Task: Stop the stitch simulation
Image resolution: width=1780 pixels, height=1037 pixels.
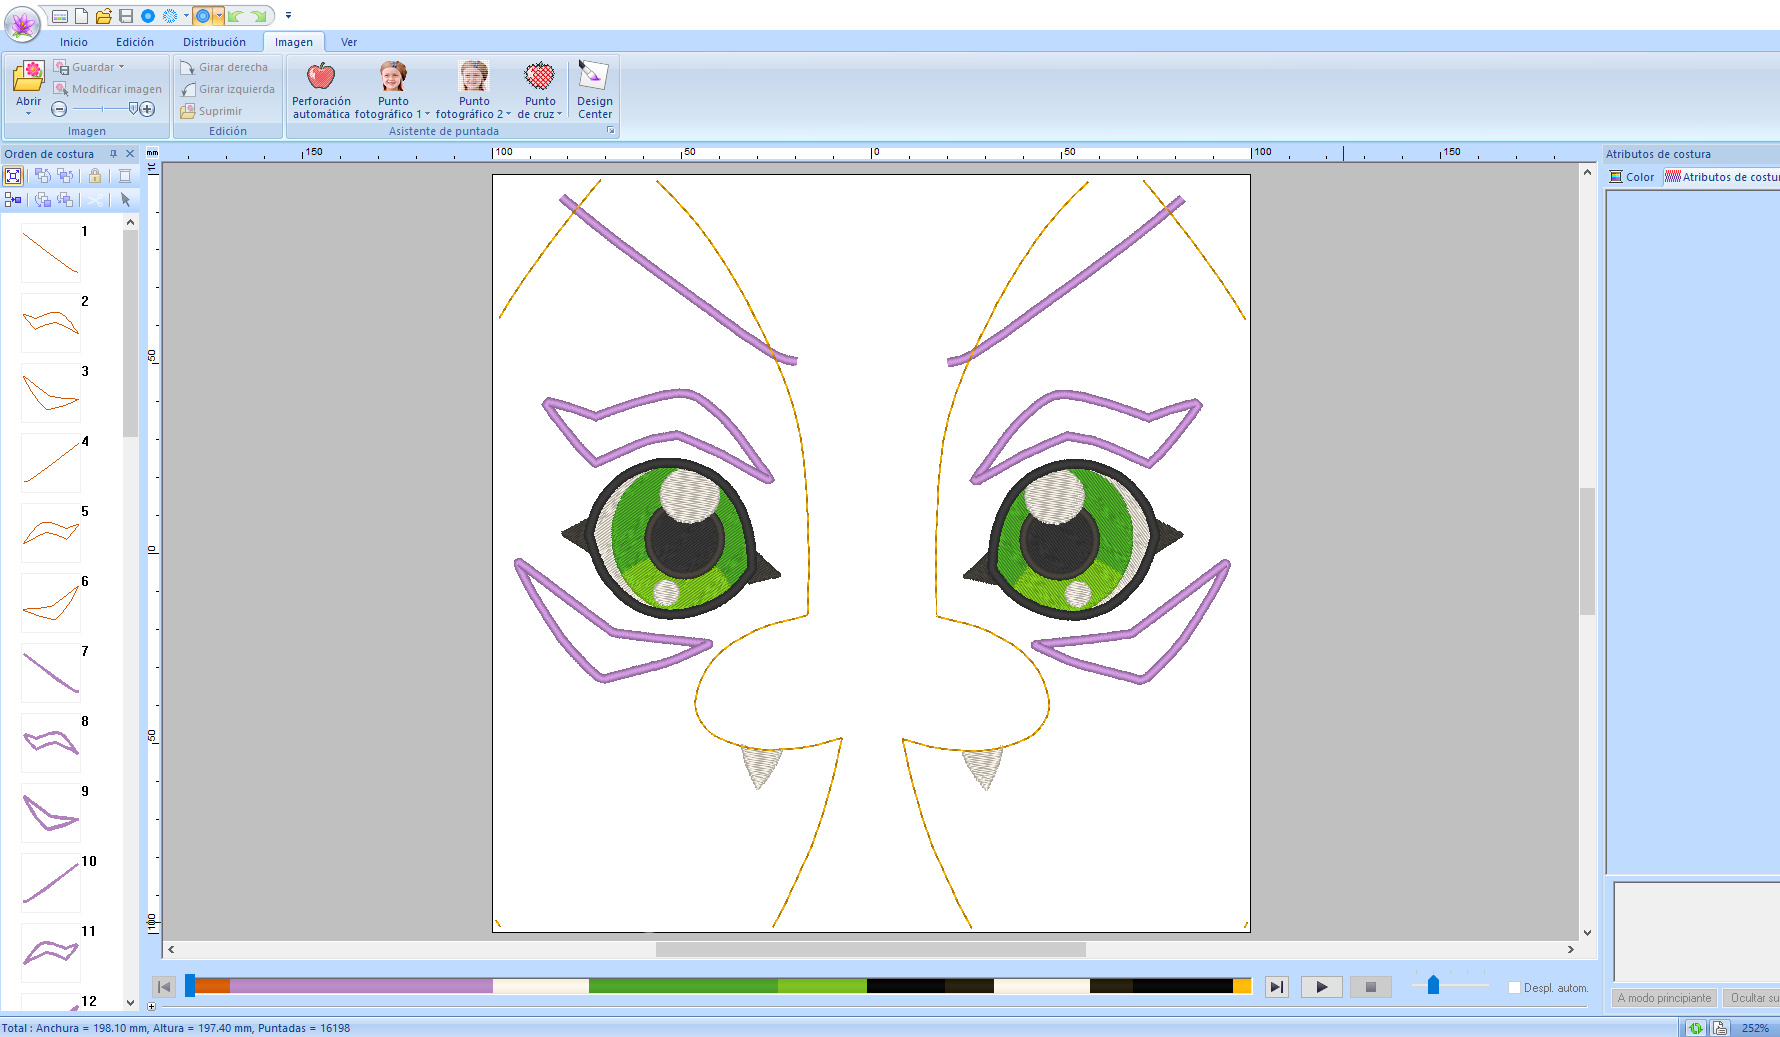Action: [x=1371, y=987]
